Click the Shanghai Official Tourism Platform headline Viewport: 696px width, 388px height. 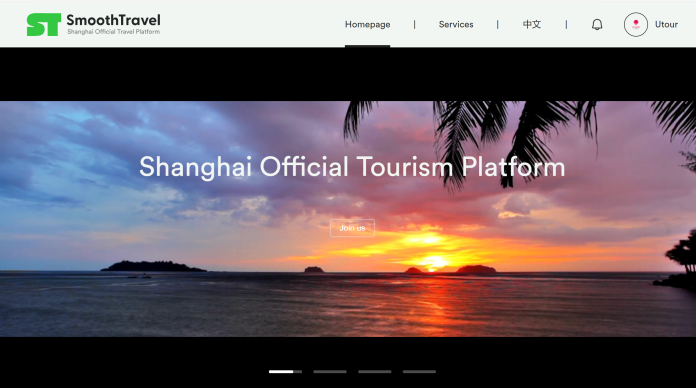[352, 167]
